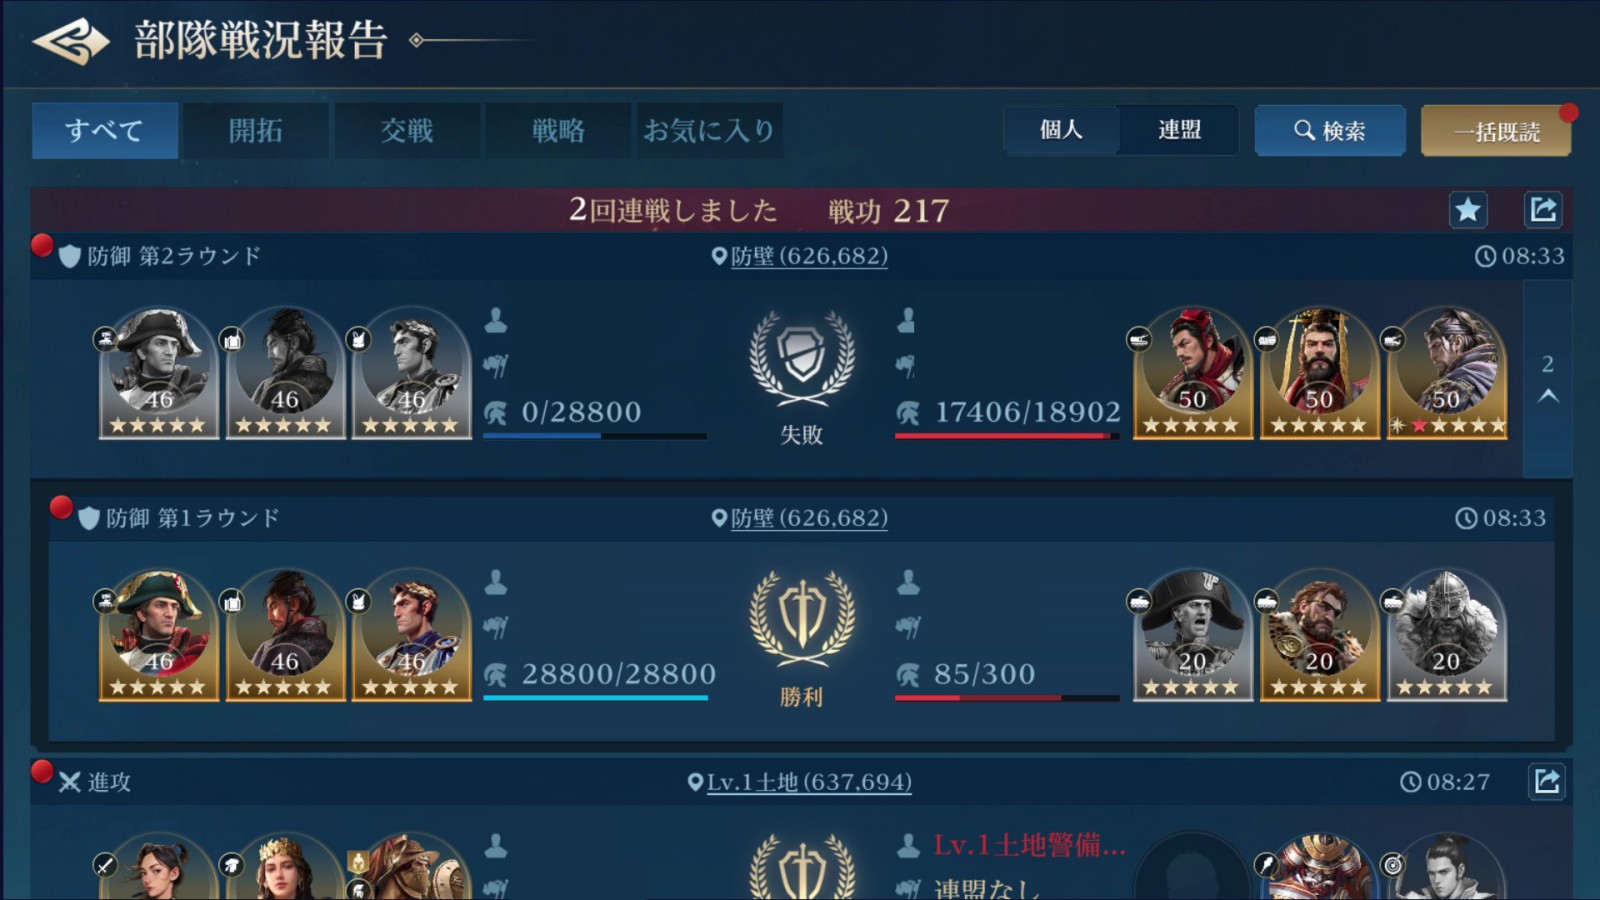Screen dimensions: 1600x900
Task: Tap the 17406/18902 troop strength bar
Action: tap(1007, 436)
